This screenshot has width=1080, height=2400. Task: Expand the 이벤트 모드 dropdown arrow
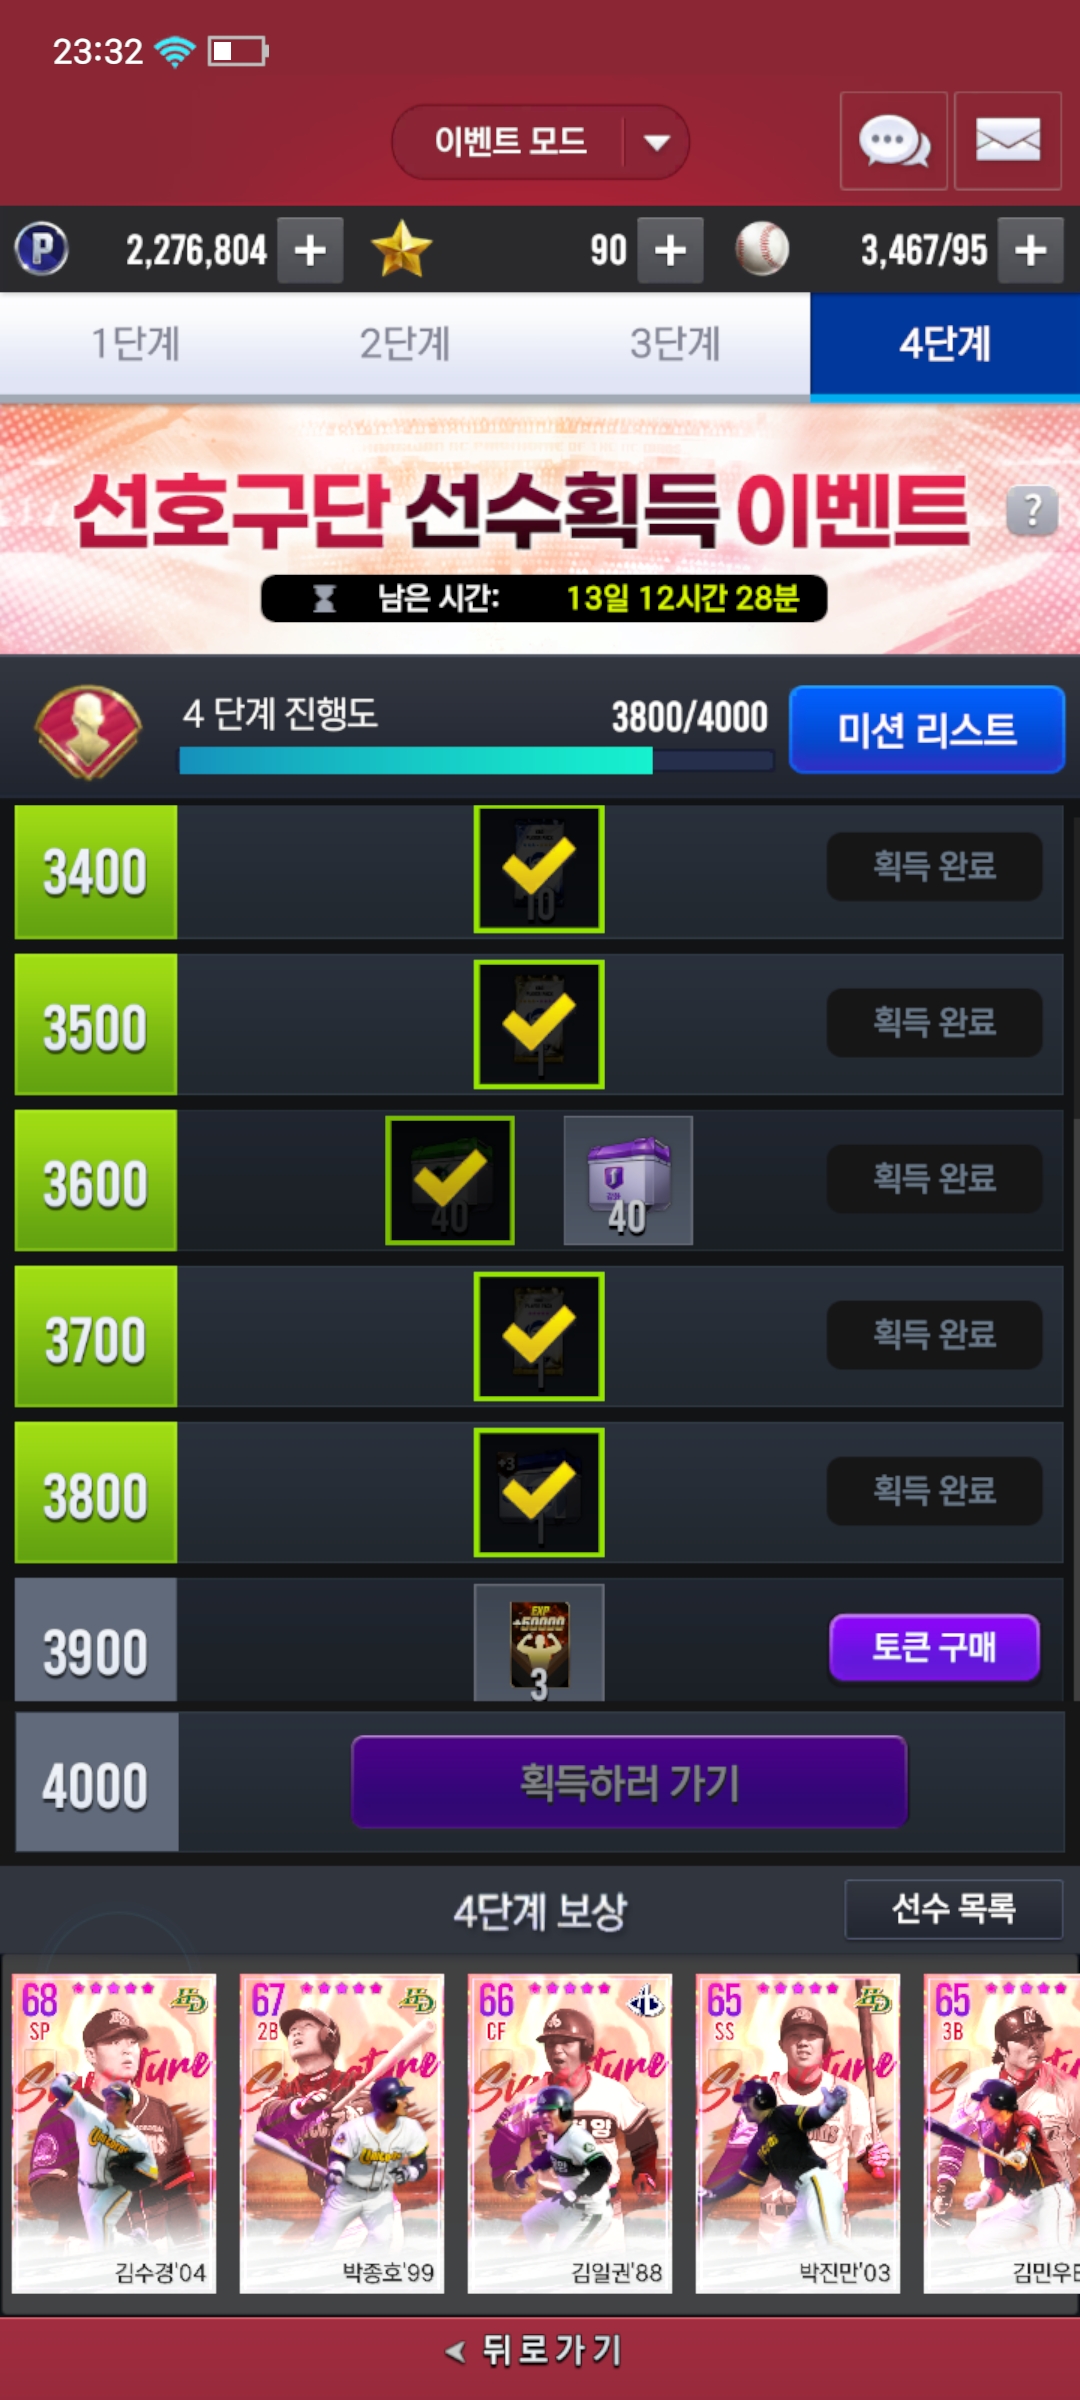(x=656, y=143)
